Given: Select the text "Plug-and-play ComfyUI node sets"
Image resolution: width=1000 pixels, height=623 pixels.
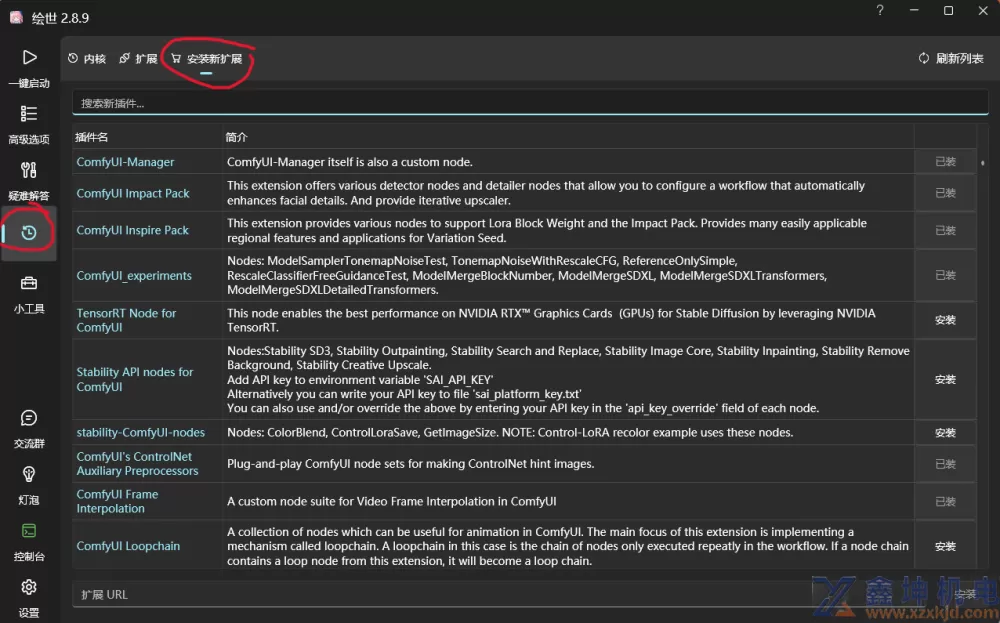Looking at the screenshot, I should 411,464.
